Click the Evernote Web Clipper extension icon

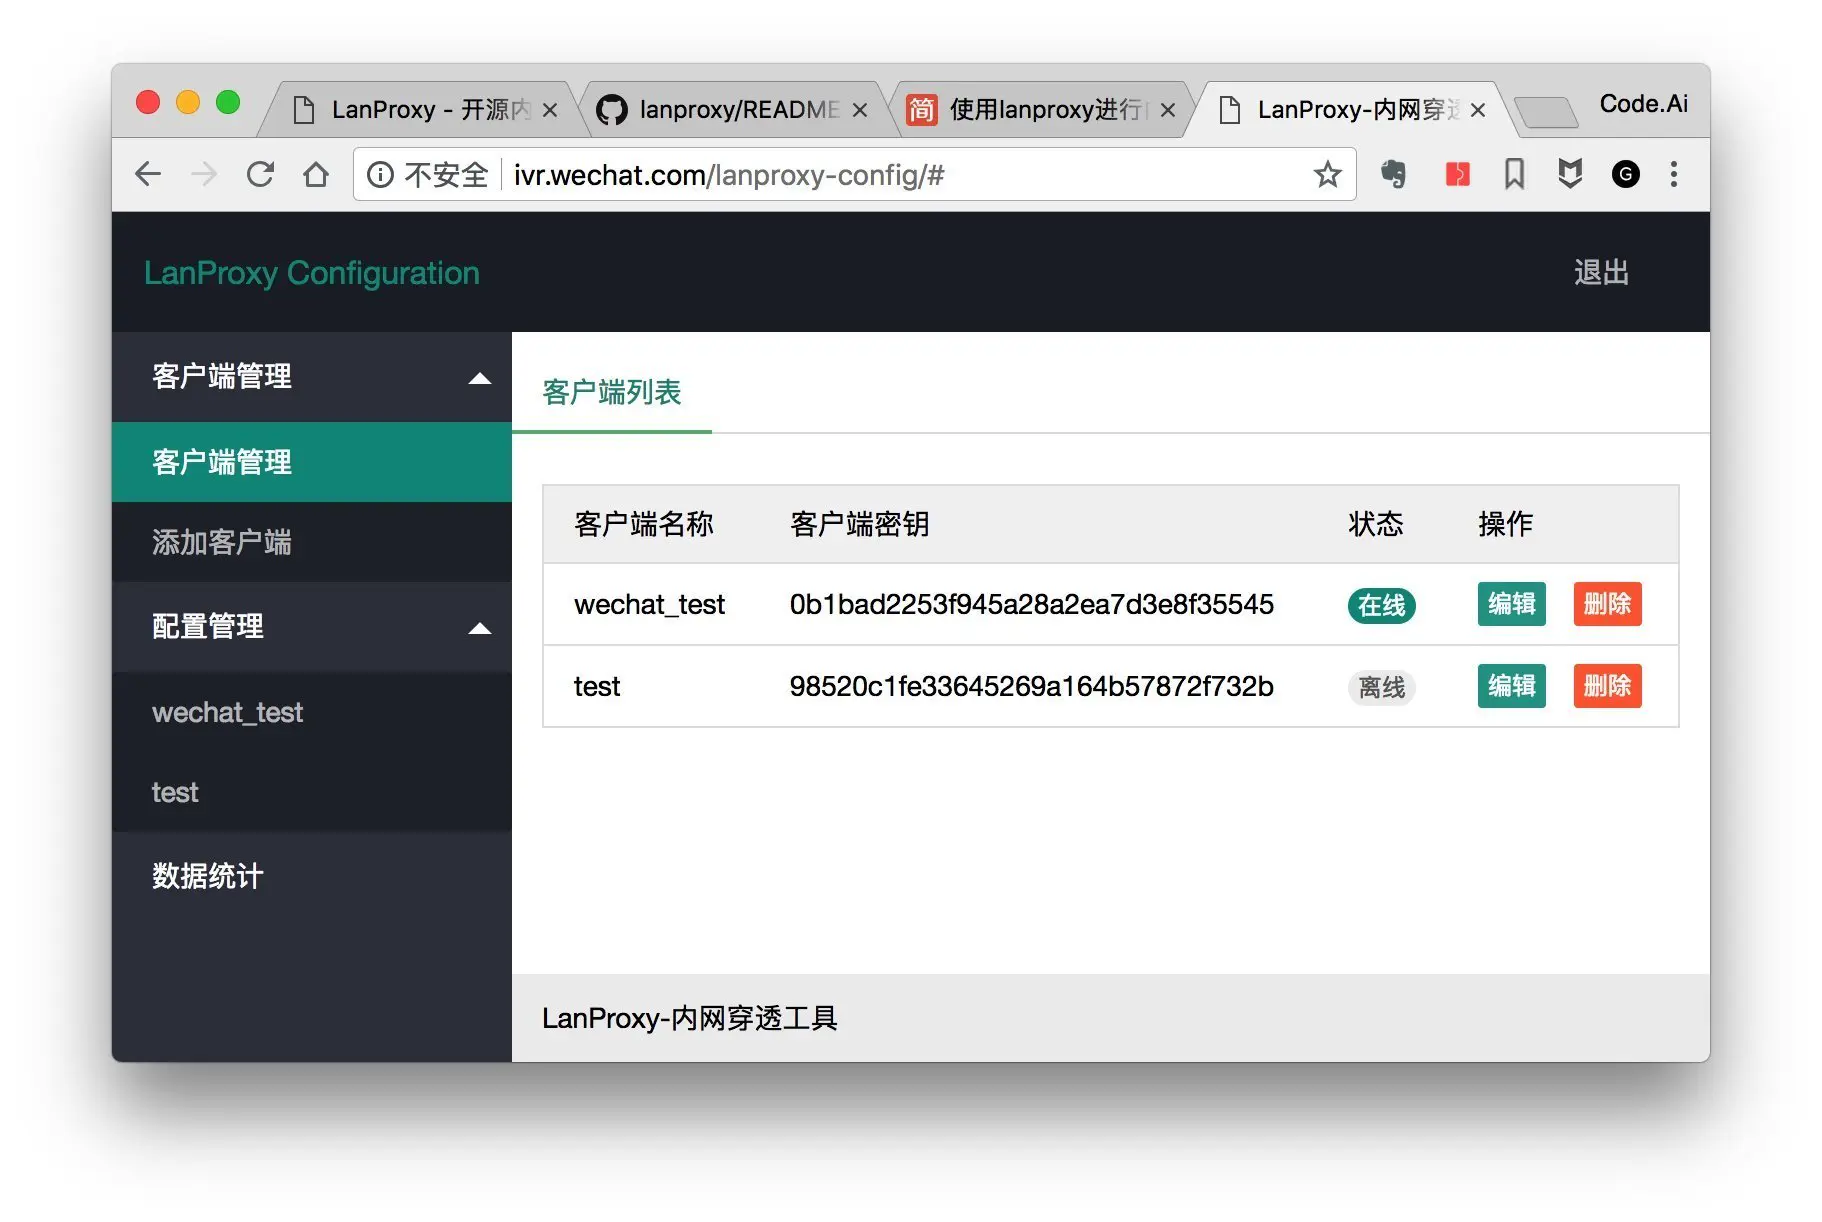click(1394, 174)
